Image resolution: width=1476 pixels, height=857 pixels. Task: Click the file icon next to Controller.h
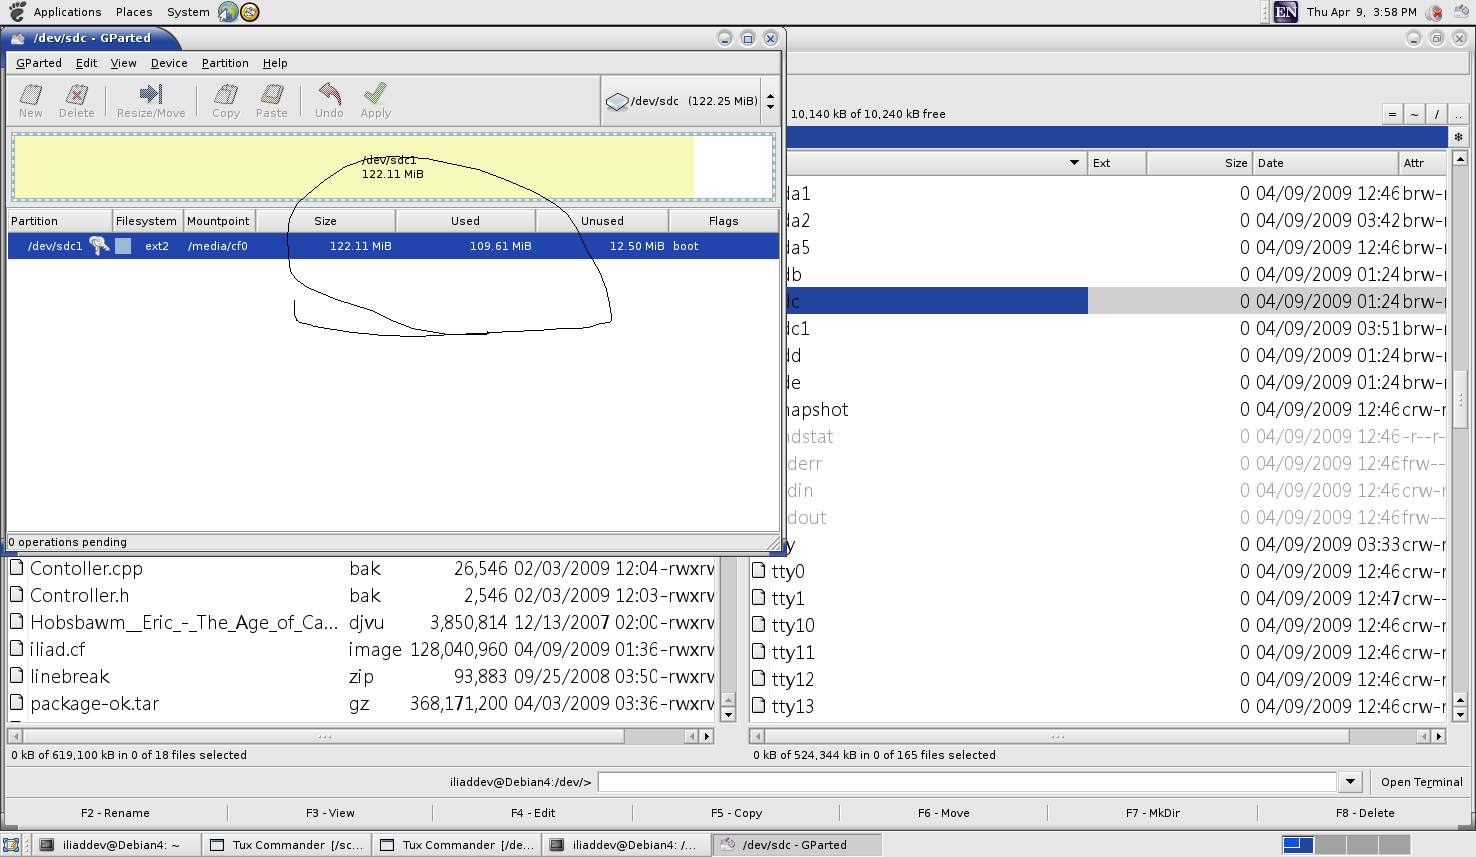(x=17, y=595)
